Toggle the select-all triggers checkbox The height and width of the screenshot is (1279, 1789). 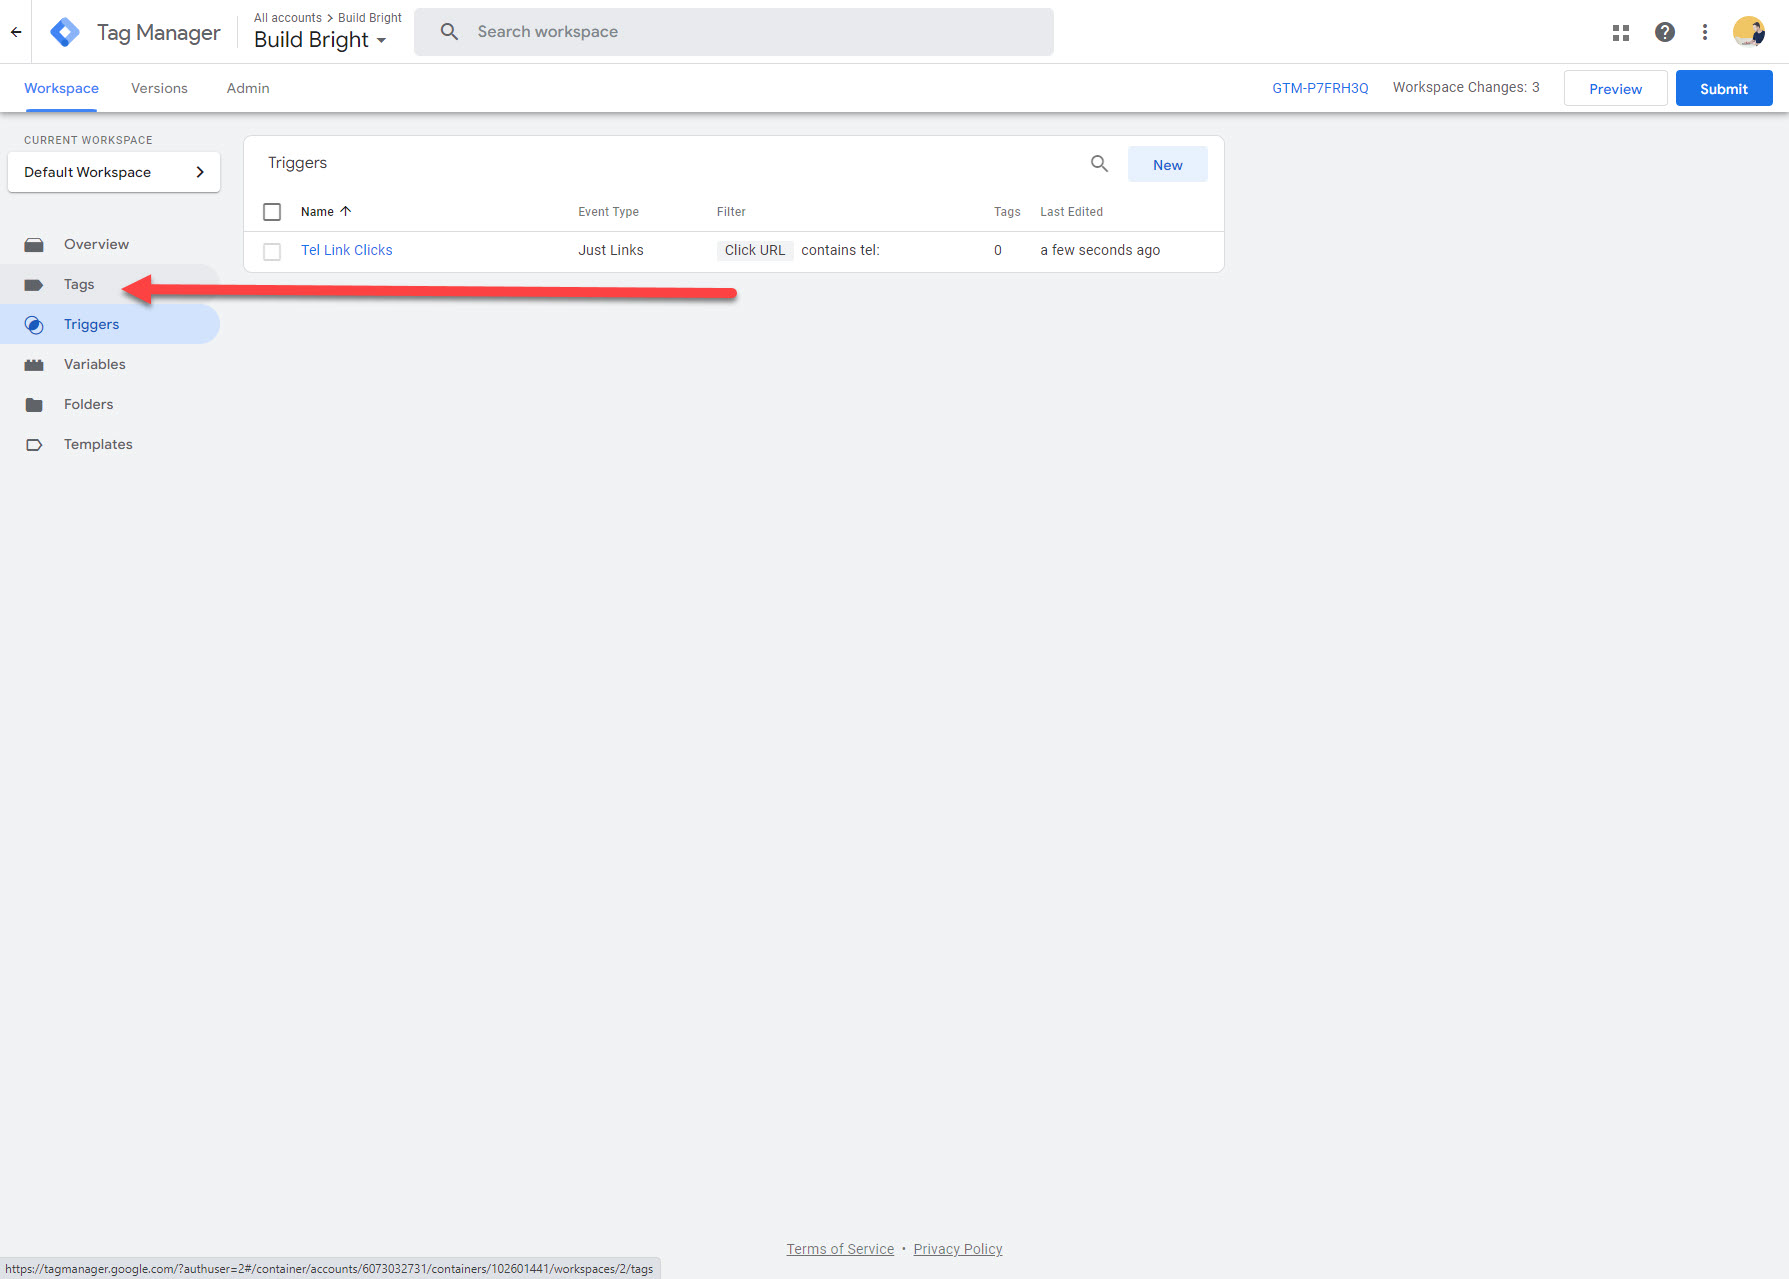point(272,212)
